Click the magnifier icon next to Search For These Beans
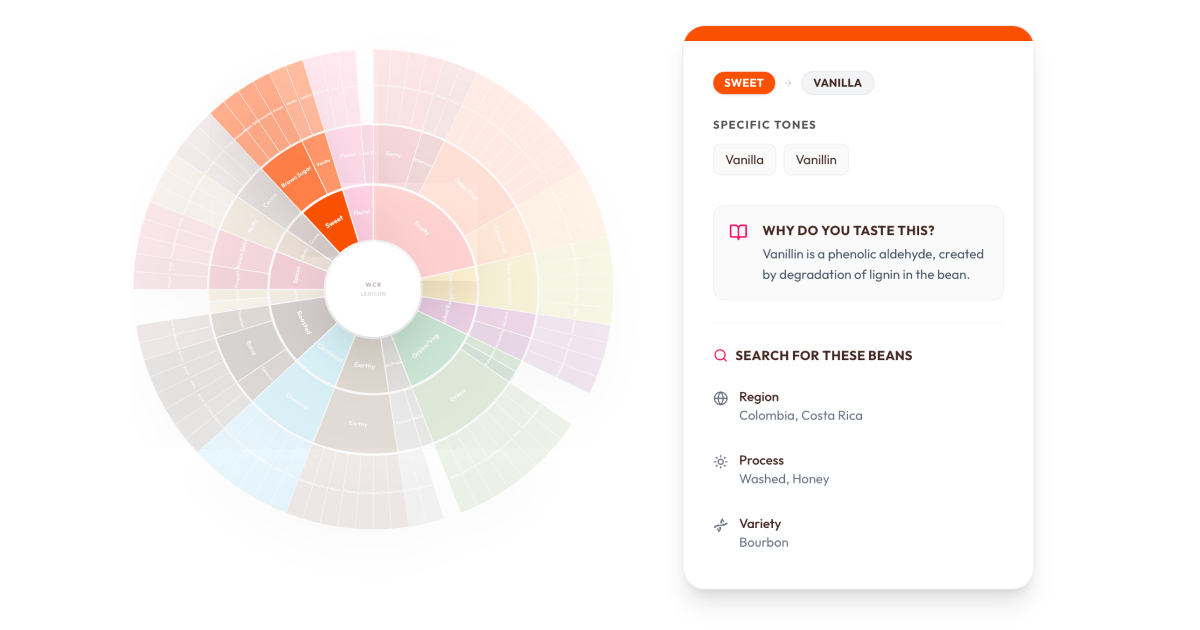This screenshot has width=1200, height=630. coord(719,355)
